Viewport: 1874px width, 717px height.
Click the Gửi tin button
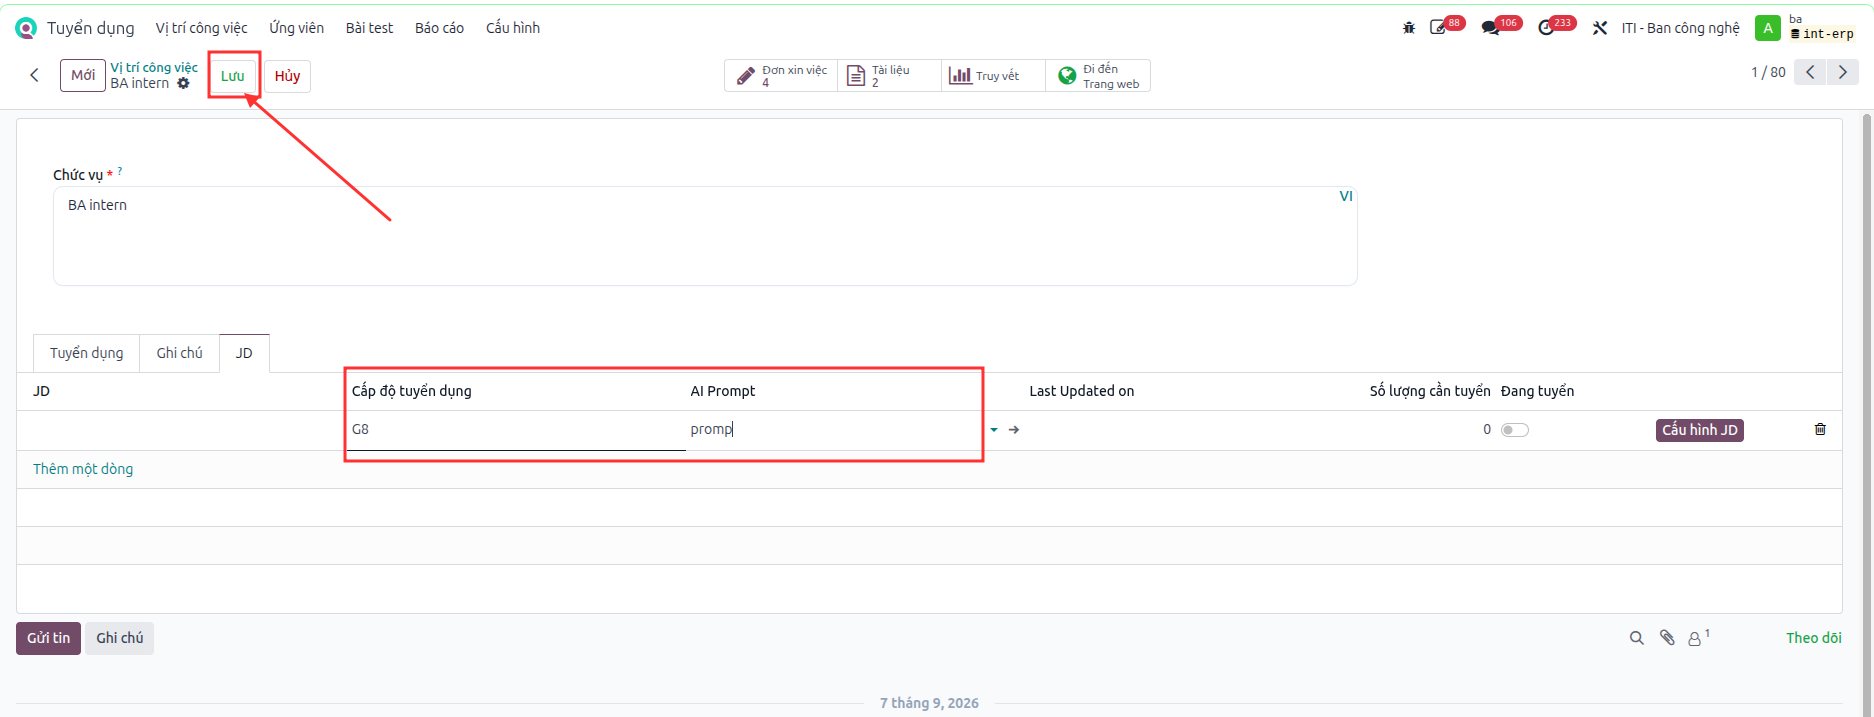pos(48,638)
